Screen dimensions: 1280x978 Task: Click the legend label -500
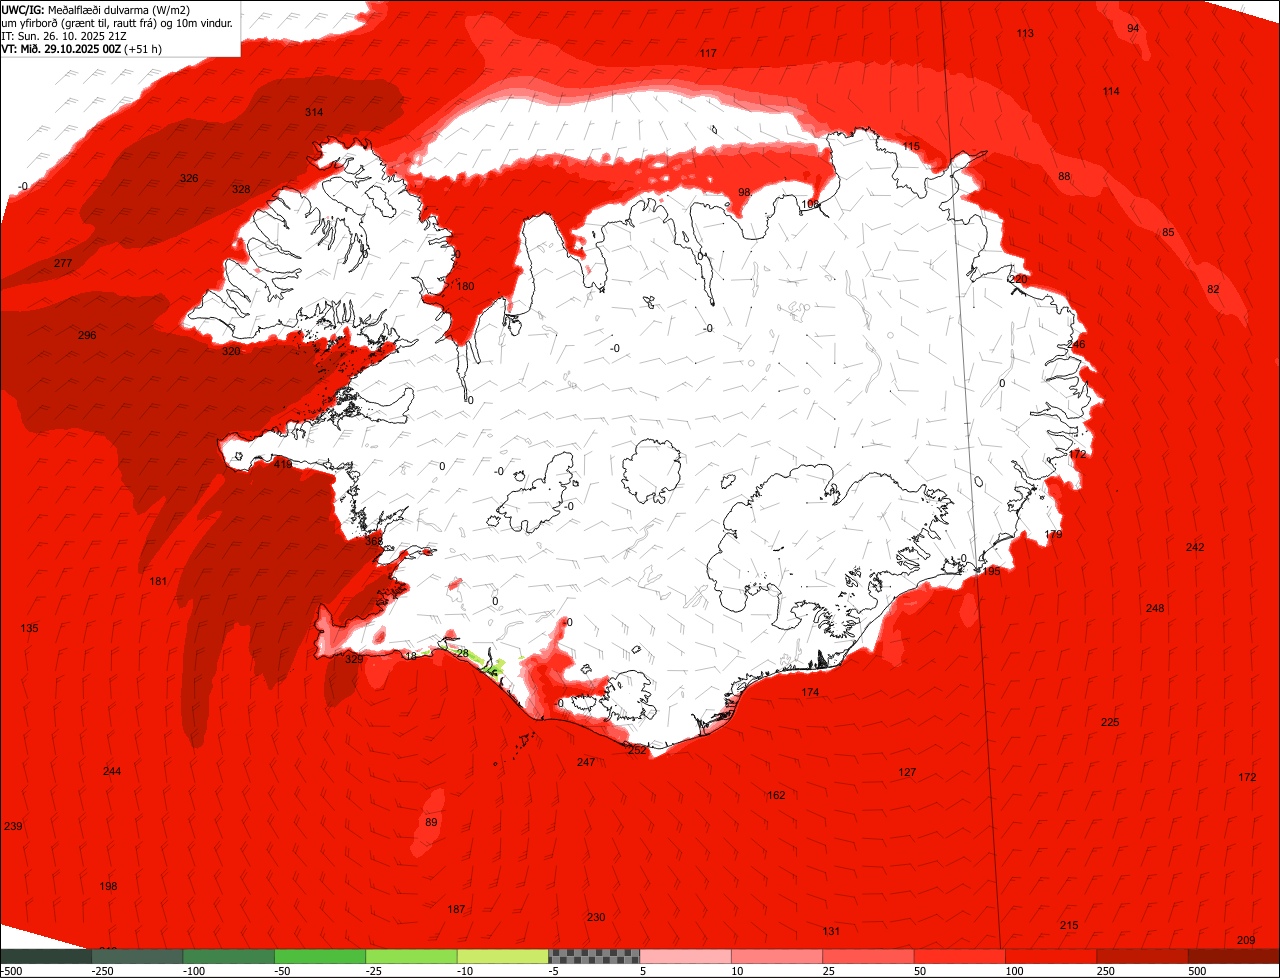pos(11,971)
